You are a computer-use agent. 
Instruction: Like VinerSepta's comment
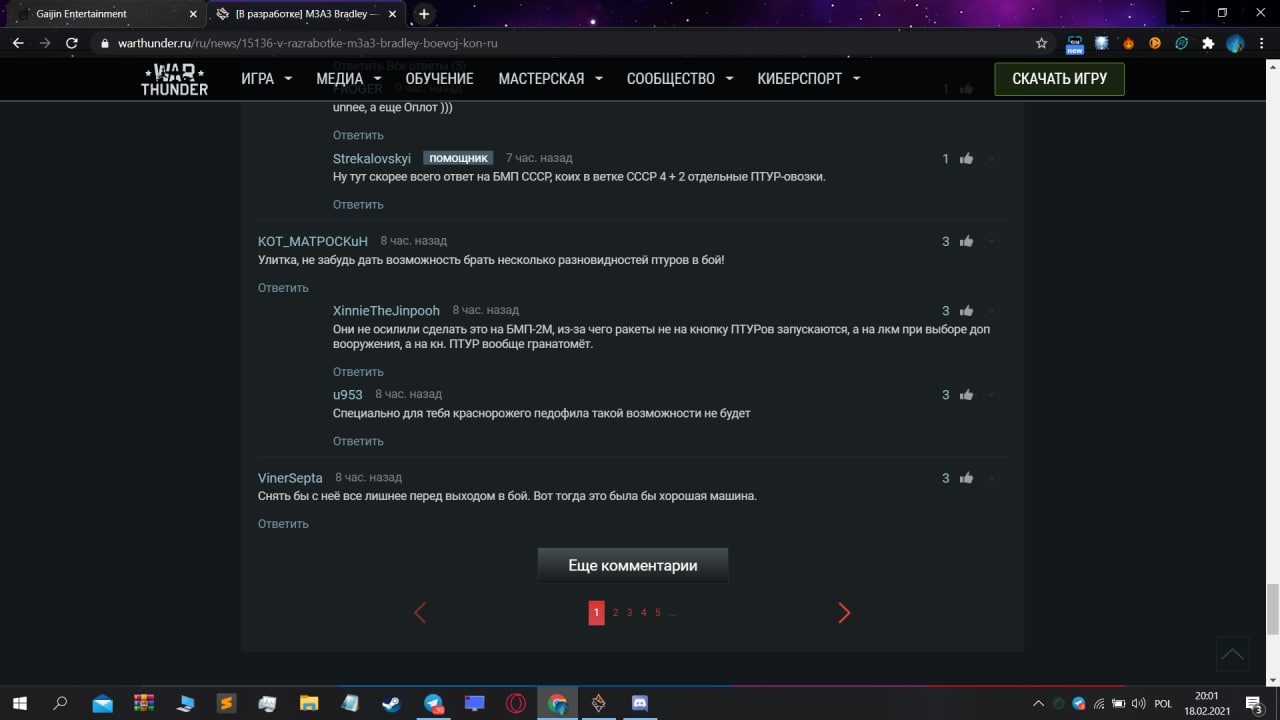tap(966, 478)
